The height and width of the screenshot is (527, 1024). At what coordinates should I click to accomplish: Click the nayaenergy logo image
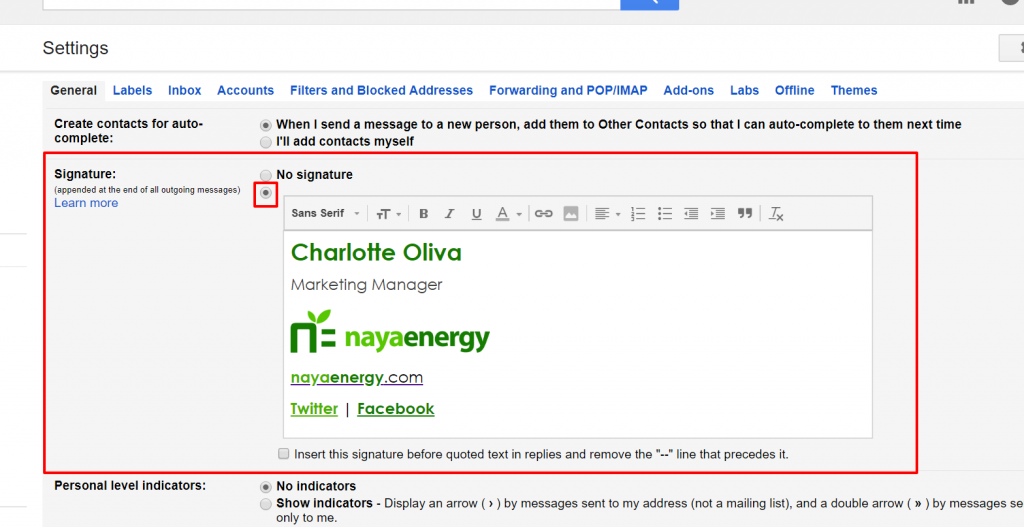click(x=390, y=332)
